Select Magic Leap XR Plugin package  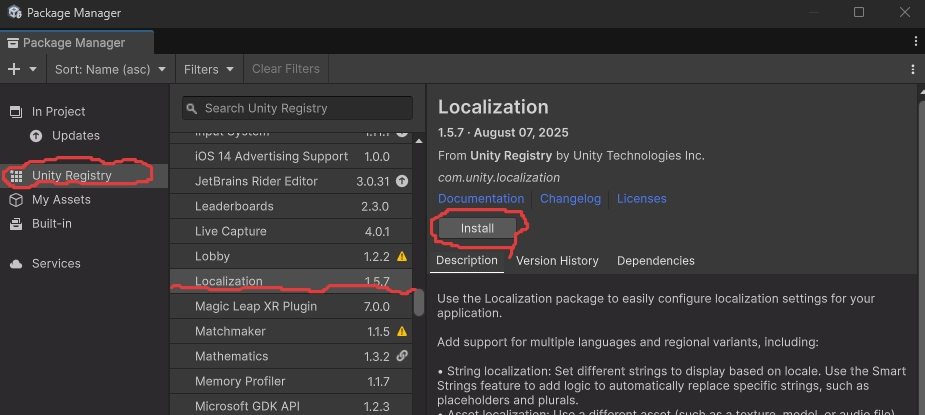[x=291, y=306]
